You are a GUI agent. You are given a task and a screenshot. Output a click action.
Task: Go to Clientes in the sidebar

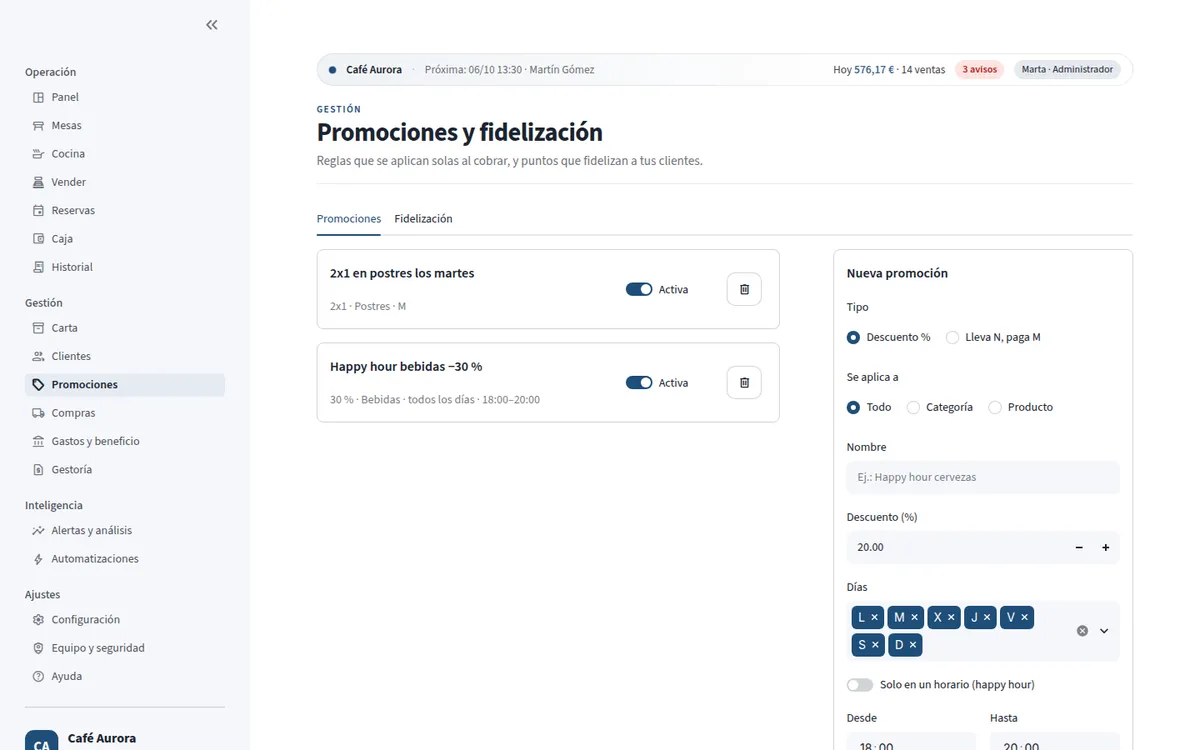(x=125, y=356)
